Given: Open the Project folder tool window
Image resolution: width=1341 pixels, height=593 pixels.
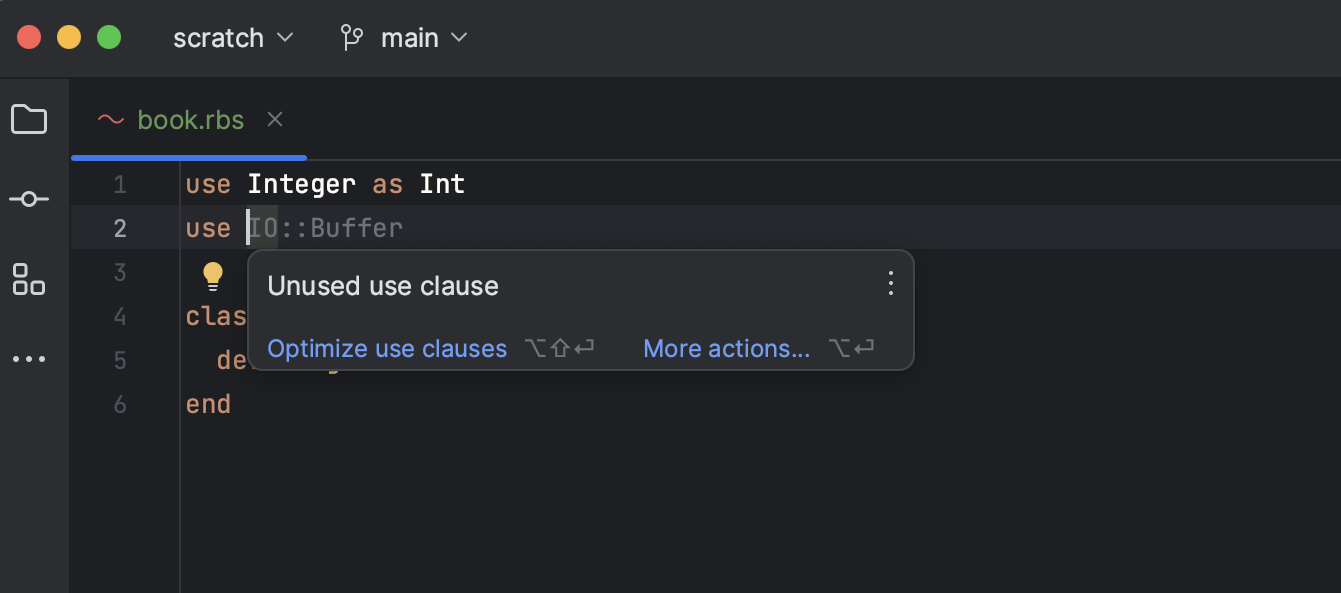Looking at the screenshot, I should click(x=29, y=120).
